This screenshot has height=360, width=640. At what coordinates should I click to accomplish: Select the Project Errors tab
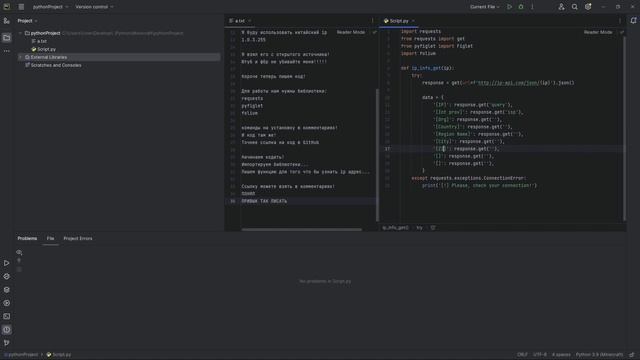[78, 238]
